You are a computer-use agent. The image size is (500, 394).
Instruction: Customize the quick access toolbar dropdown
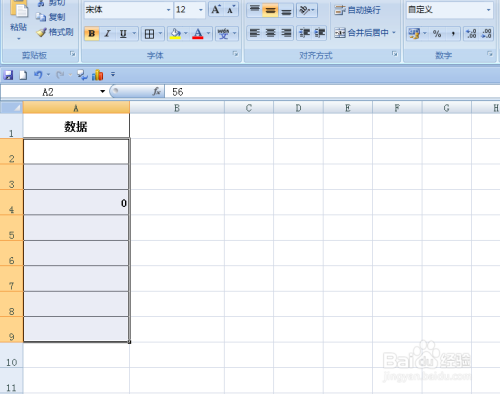(x=113, y=74)
